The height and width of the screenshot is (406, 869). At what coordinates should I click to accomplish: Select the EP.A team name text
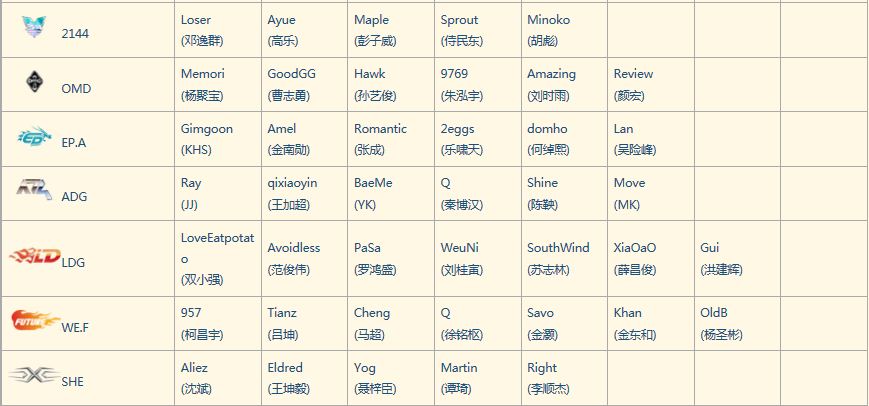coord(74,143)
